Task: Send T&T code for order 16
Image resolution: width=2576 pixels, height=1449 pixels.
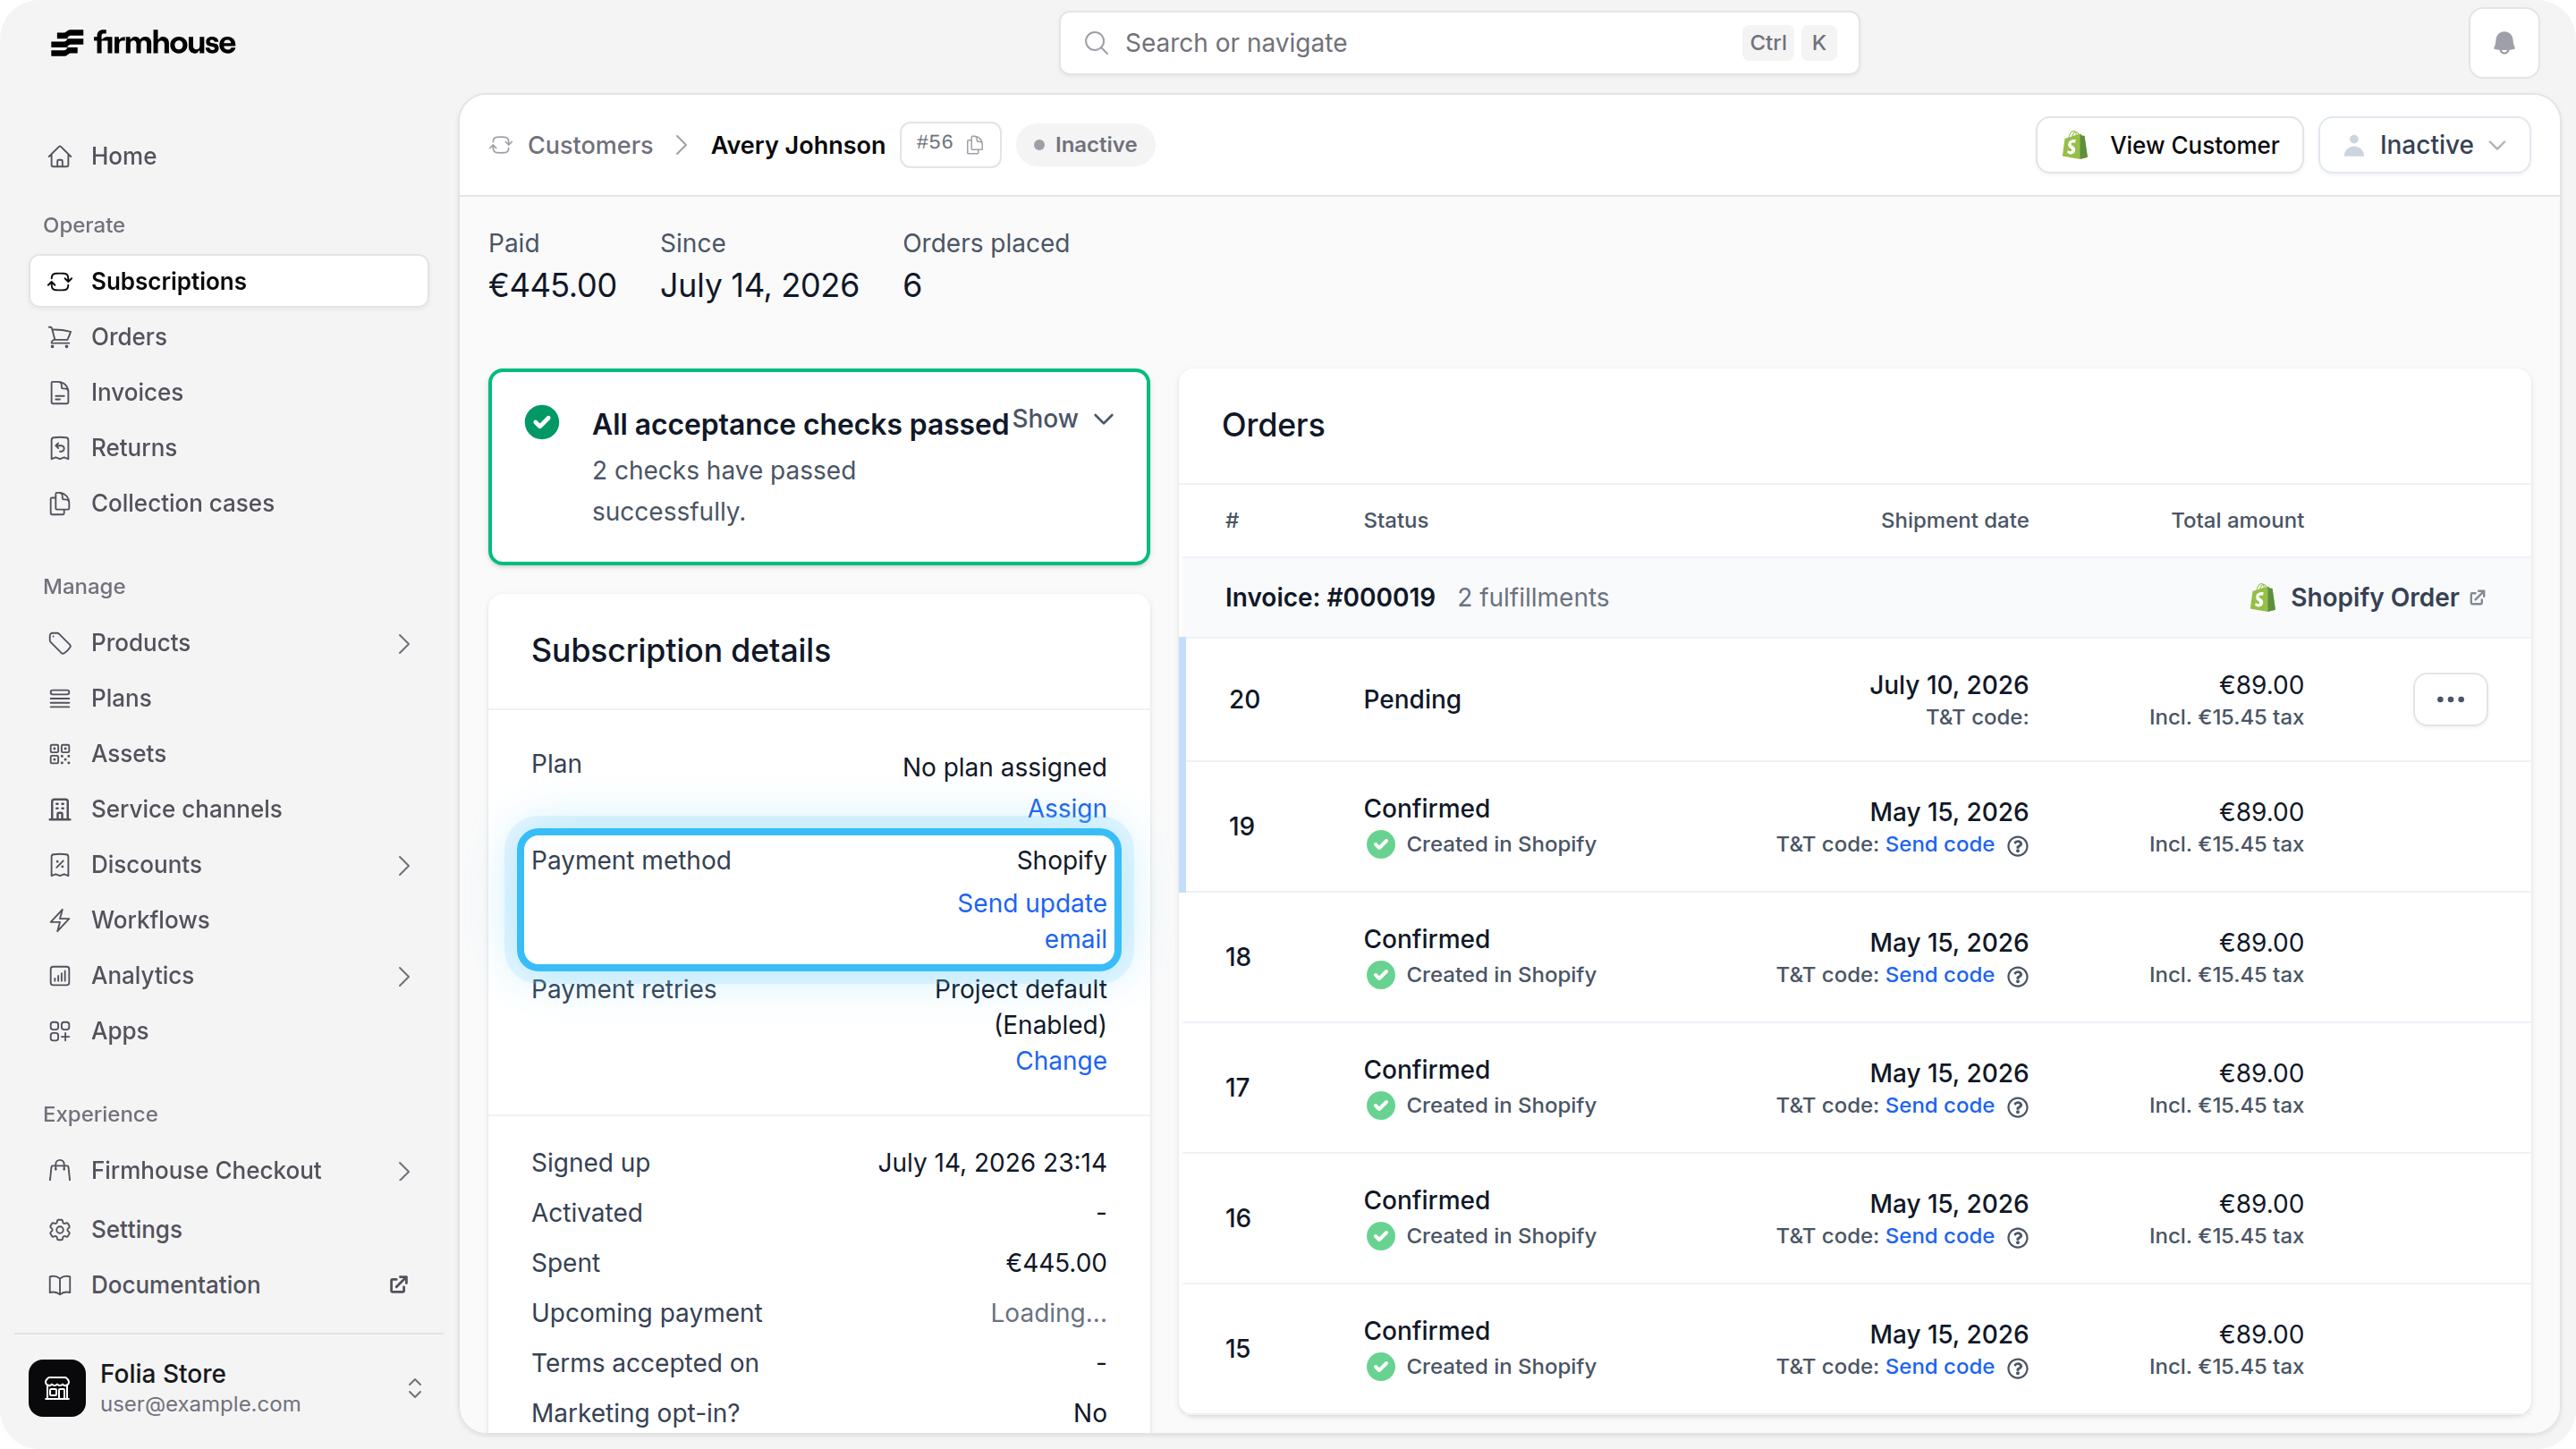Action: point(1939,1236)
